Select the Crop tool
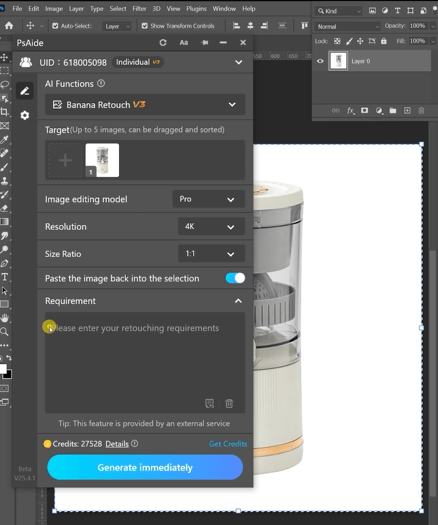The height and width of the screenshot is (525, 438). click(x=4, y=112)
